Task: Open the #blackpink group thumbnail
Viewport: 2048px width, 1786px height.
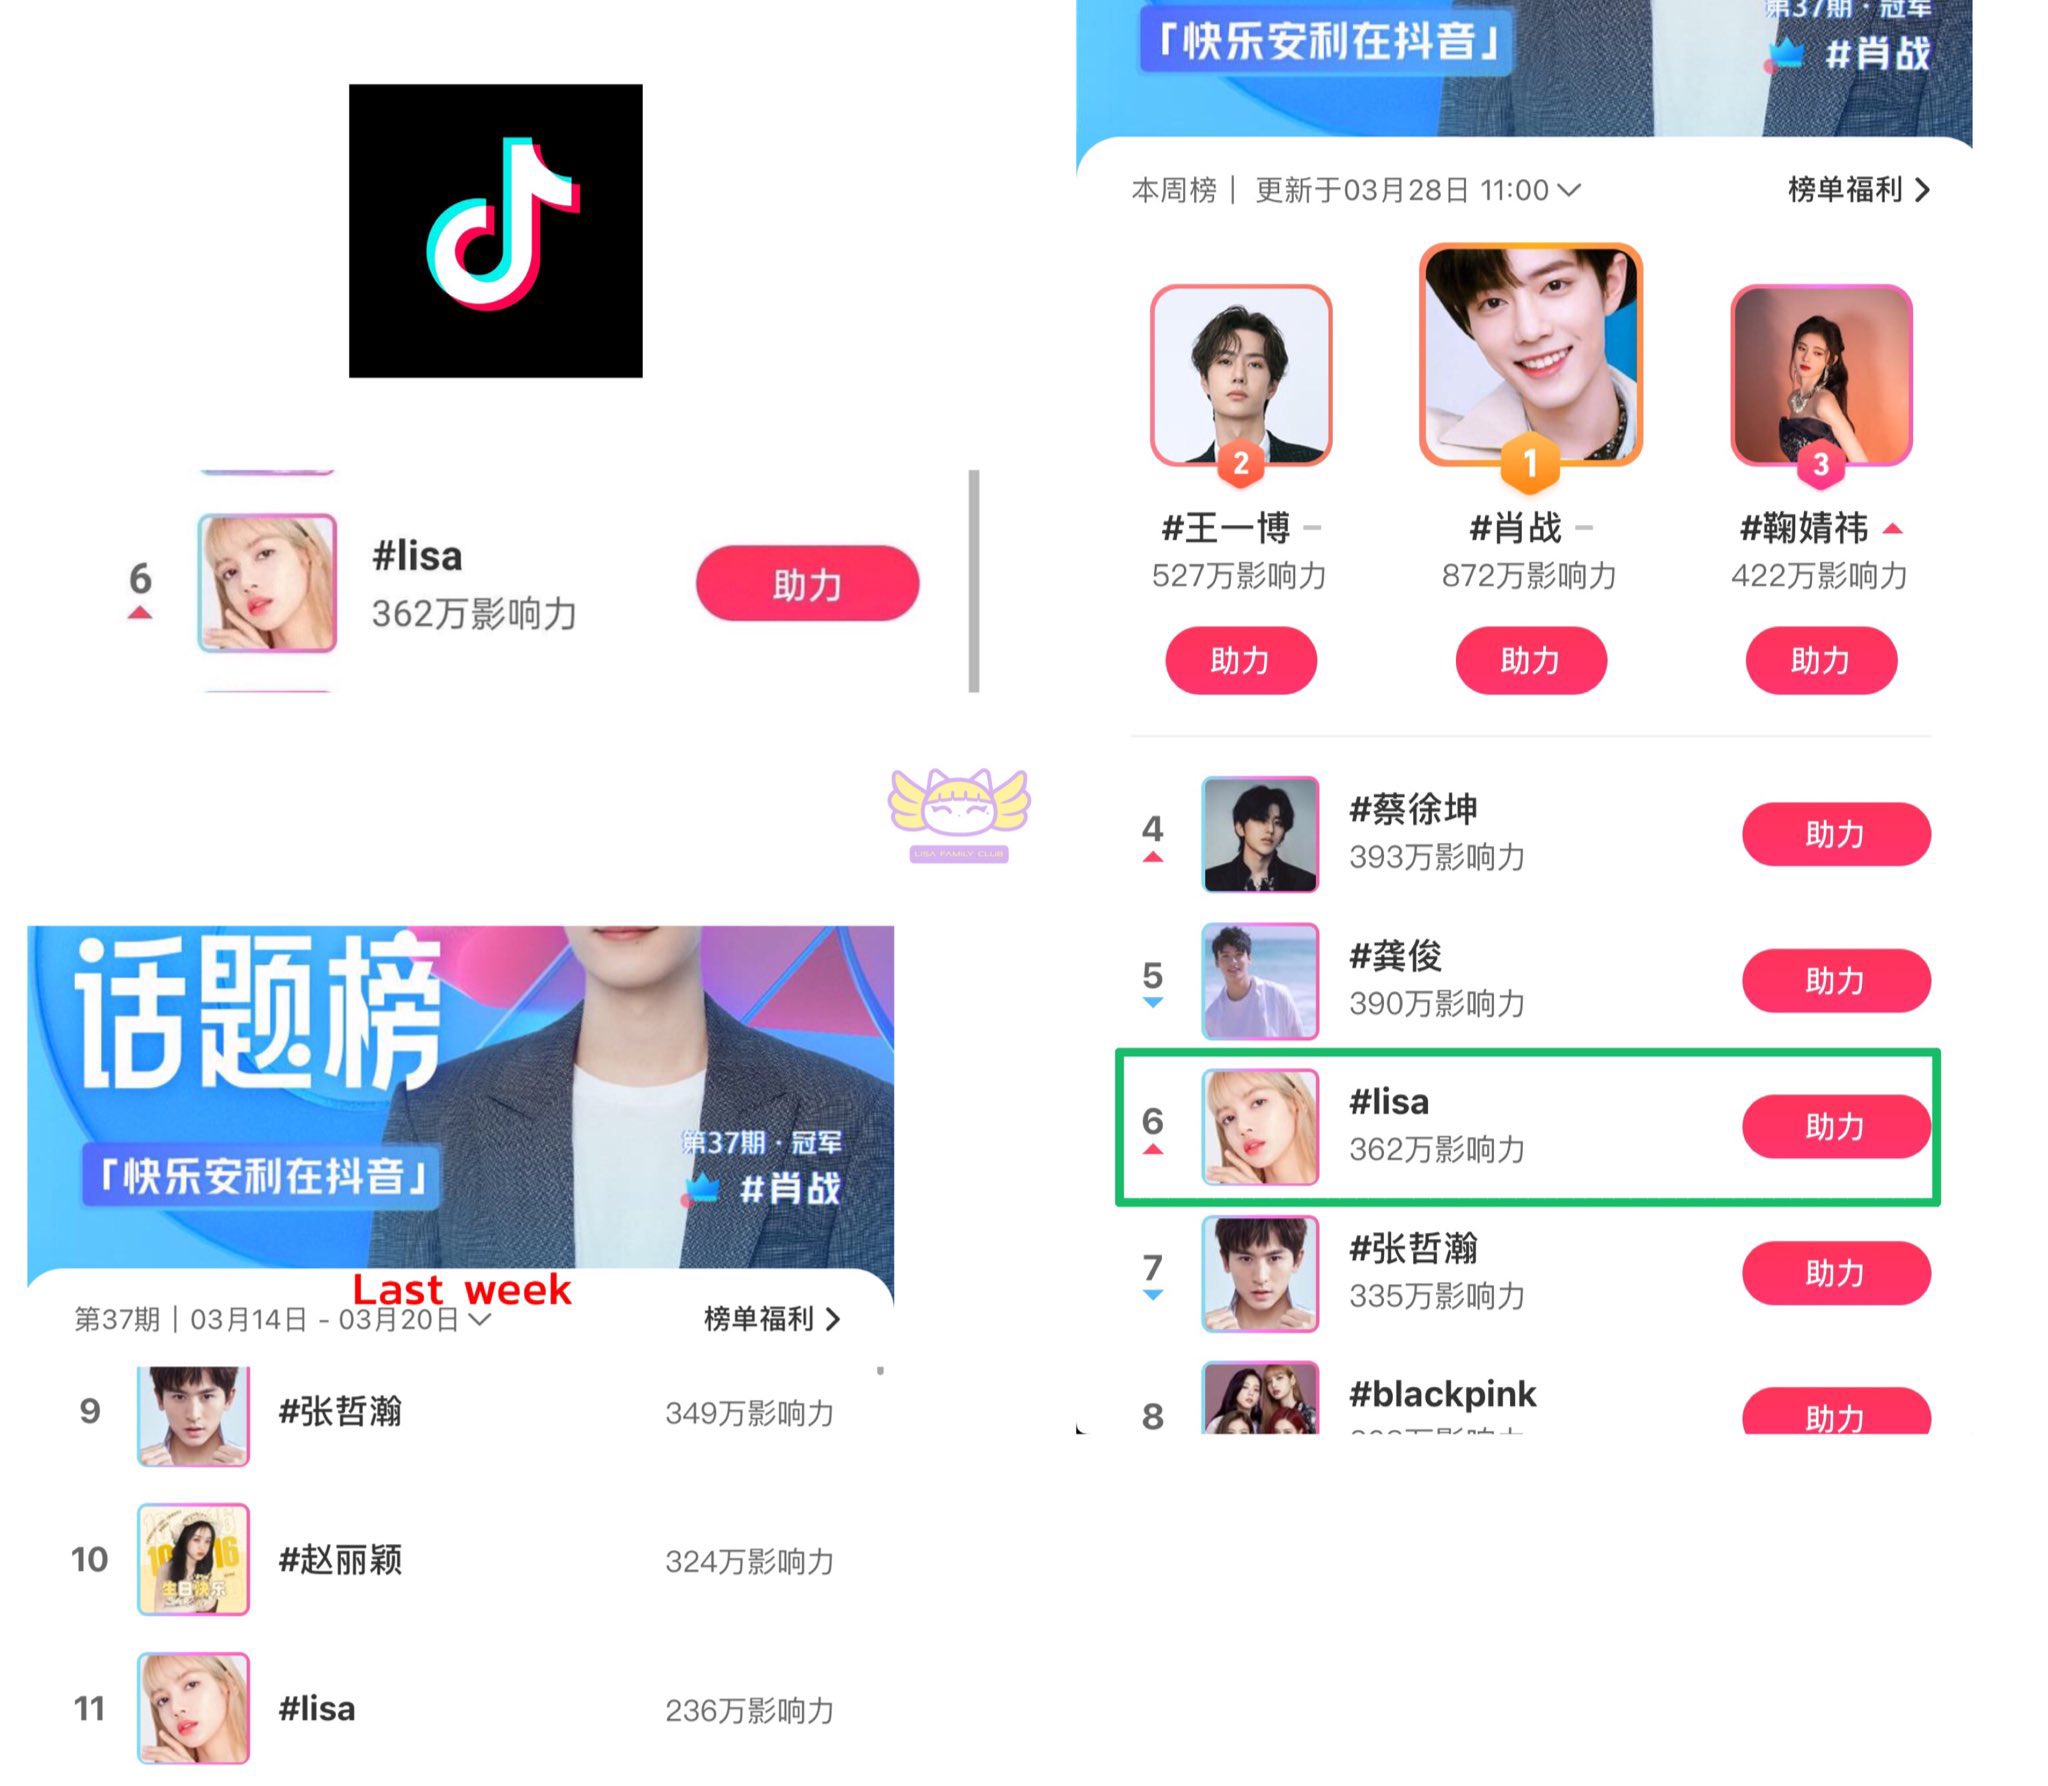Action: click(x=1260, y=1398)
